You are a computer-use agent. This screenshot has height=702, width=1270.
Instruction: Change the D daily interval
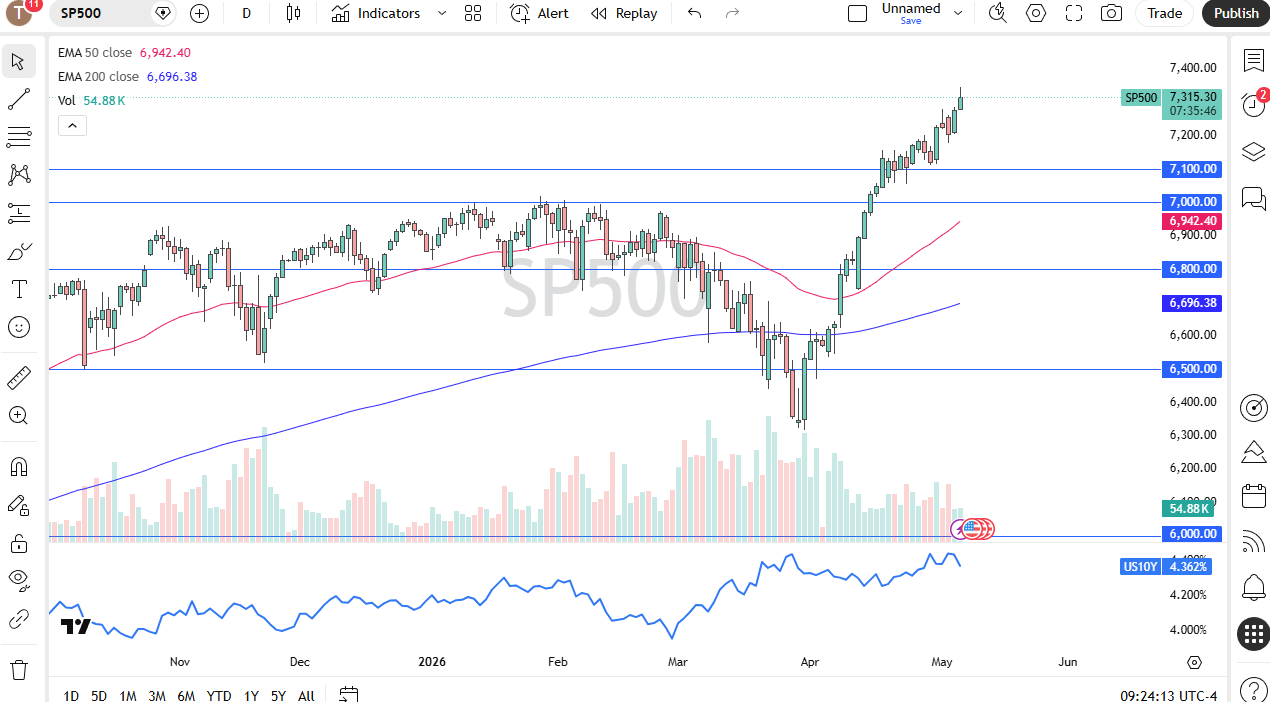point(246,13)
